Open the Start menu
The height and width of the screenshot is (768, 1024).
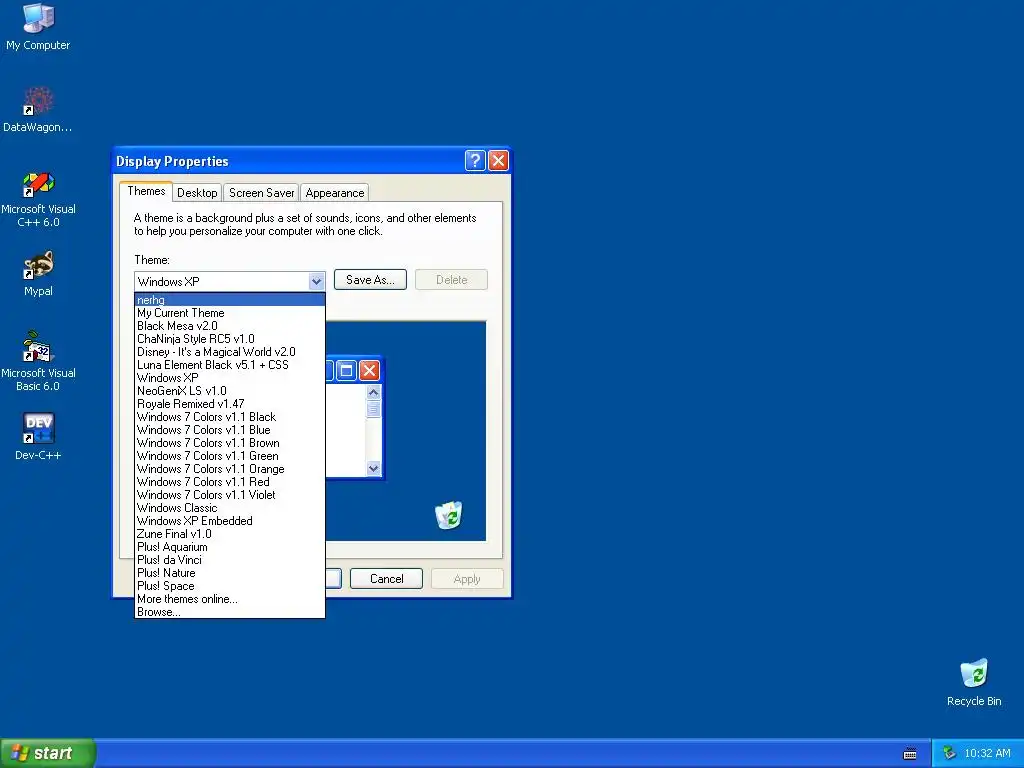pyautogui.click(x=48, y=753)
